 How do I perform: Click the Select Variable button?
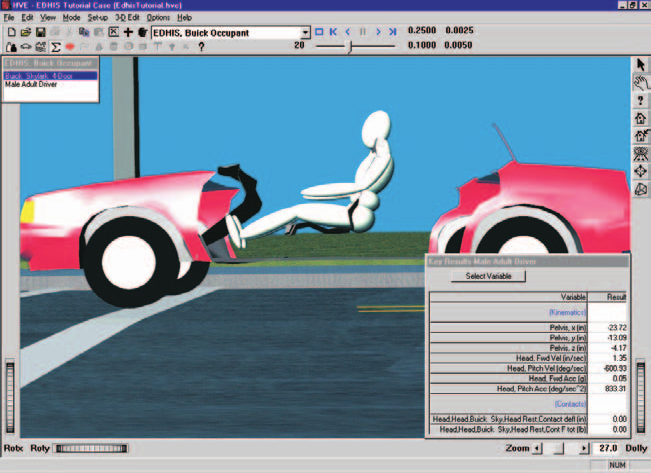tap(488, 276)
